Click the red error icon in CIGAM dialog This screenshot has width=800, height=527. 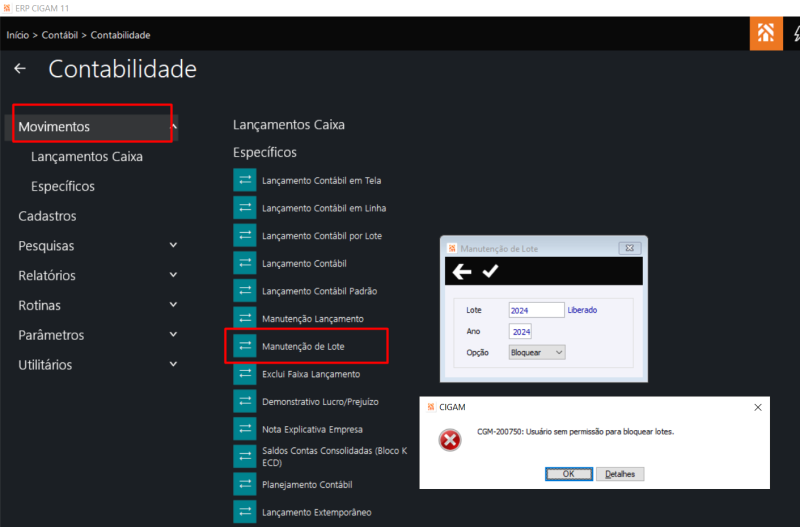click(450, 440)
